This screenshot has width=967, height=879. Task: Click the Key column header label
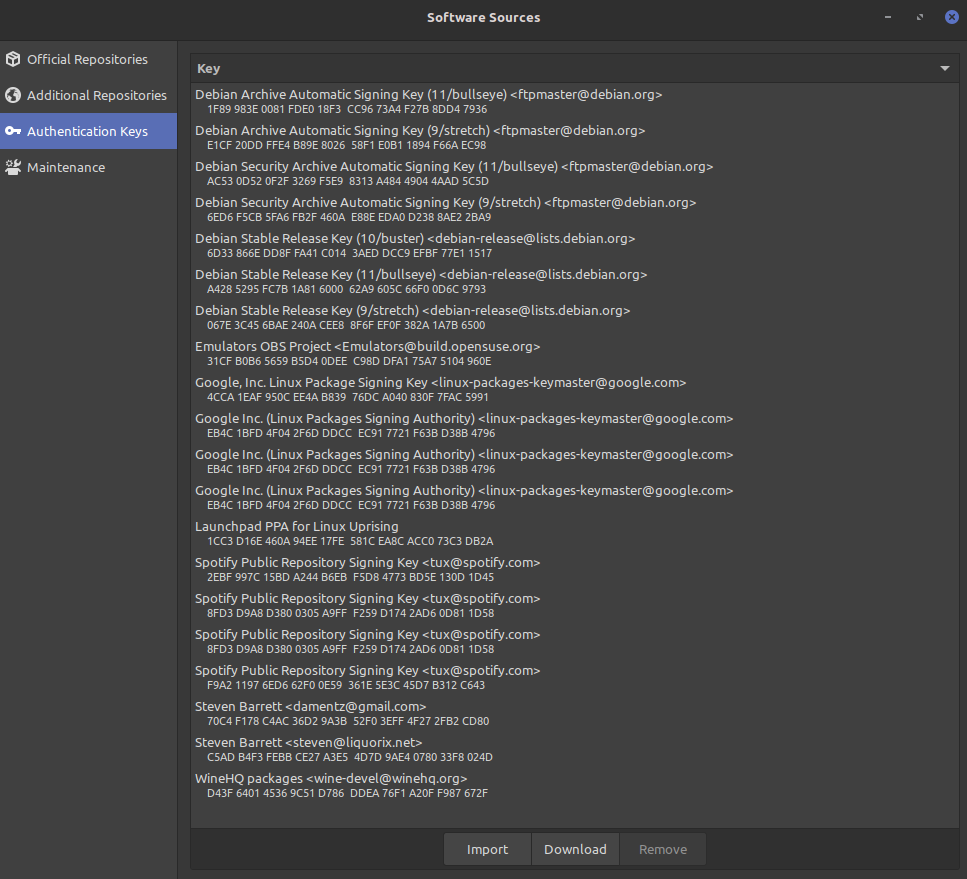click(x=208, y=68)
